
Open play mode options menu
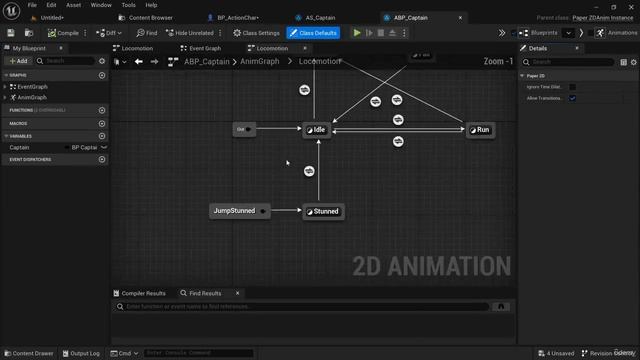click(404, 33)
